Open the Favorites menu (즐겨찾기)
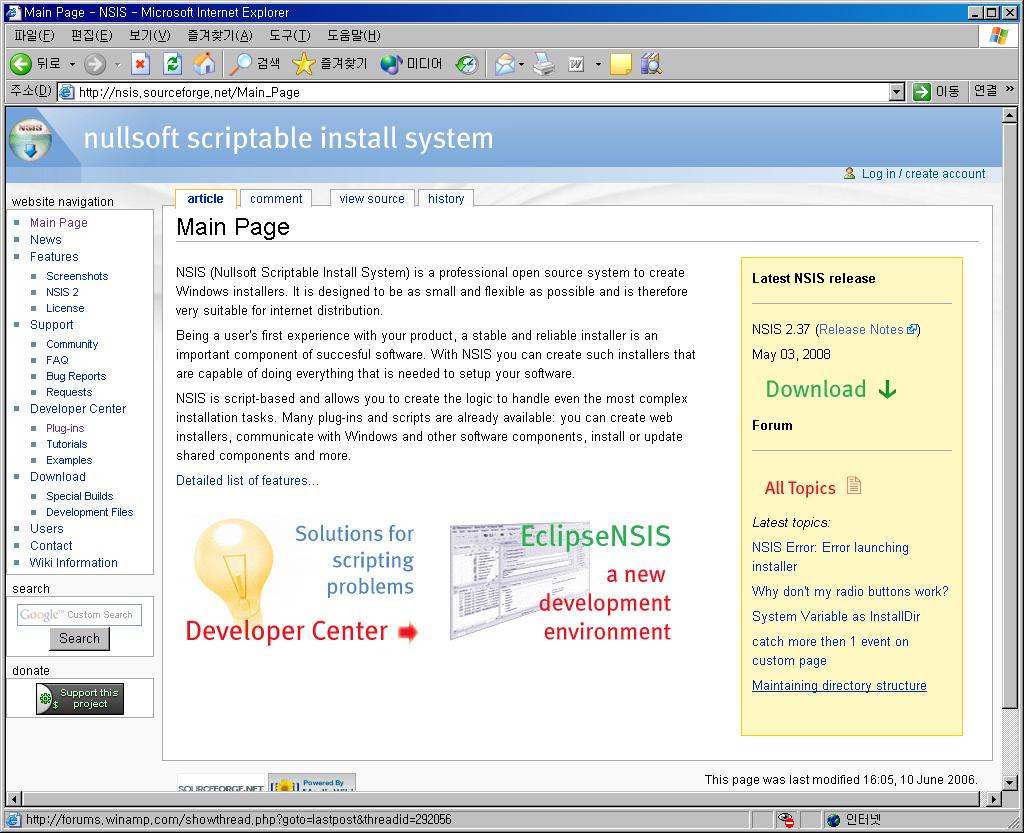 tap(219, 35)
